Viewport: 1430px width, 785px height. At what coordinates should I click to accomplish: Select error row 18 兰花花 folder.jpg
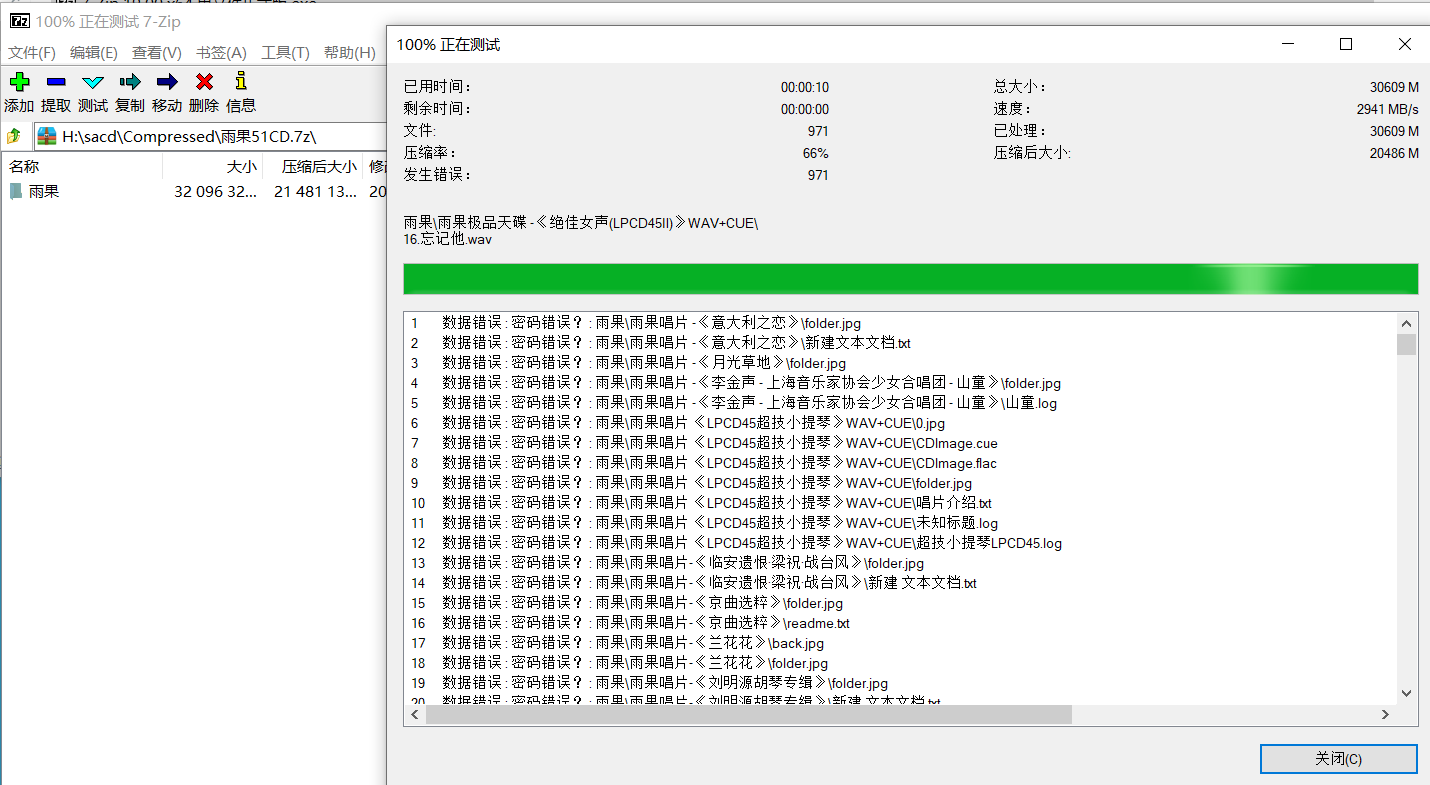[x=900, y=663]
